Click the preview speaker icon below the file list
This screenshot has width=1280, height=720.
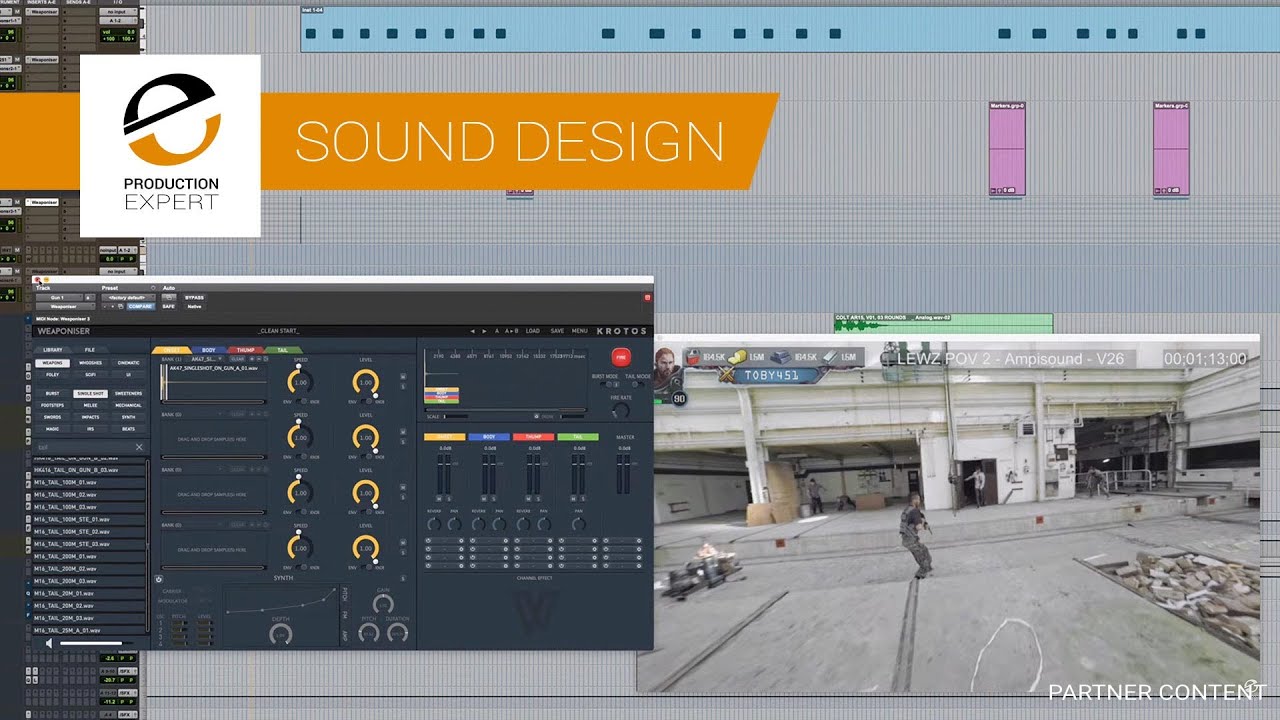point(49,643)
